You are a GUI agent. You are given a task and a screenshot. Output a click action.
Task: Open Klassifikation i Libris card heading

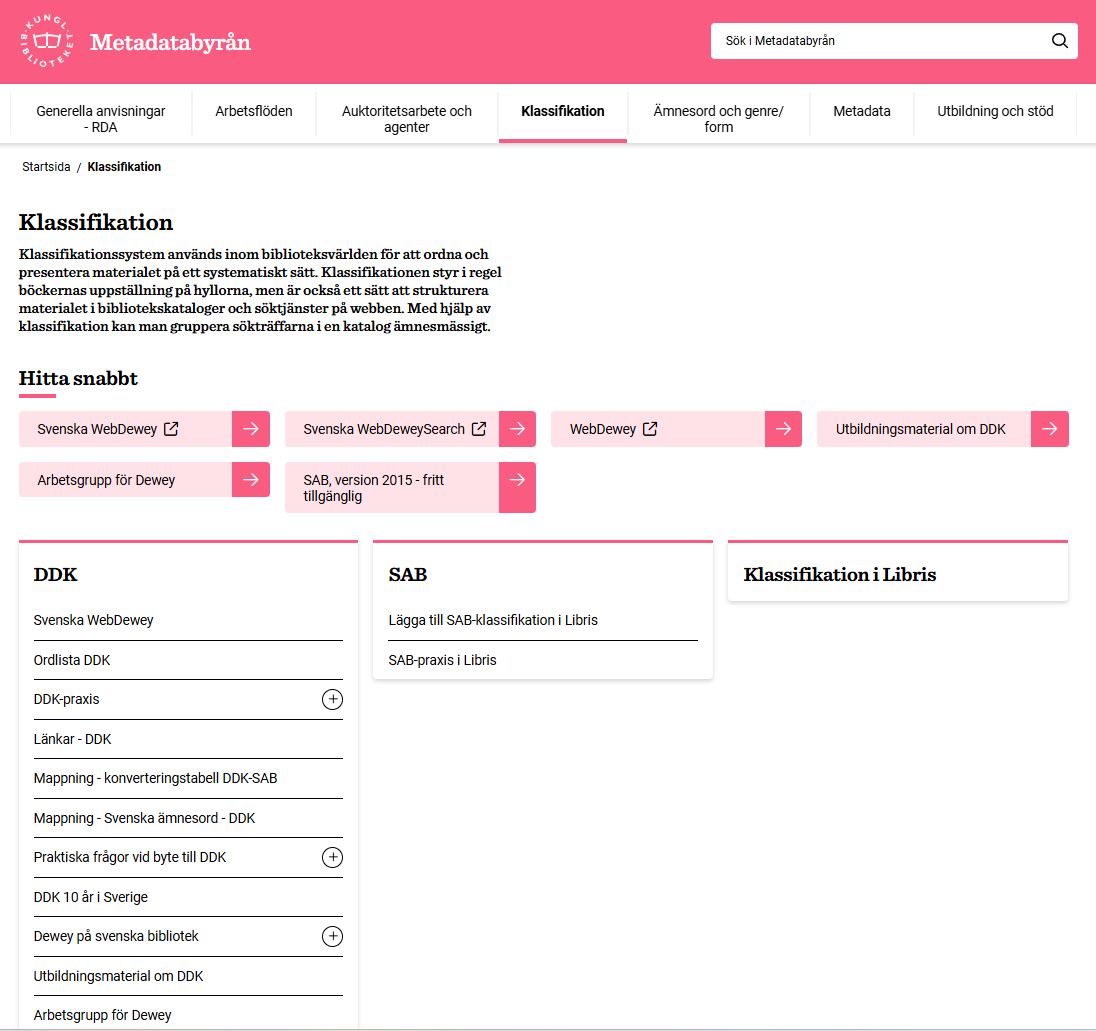point(840,575)
